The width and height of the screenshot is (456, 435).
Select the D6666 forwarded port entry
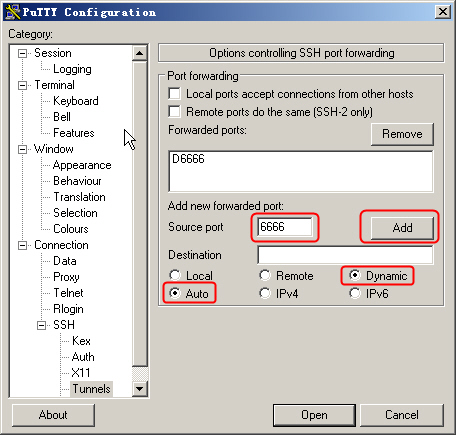[188, 159]
